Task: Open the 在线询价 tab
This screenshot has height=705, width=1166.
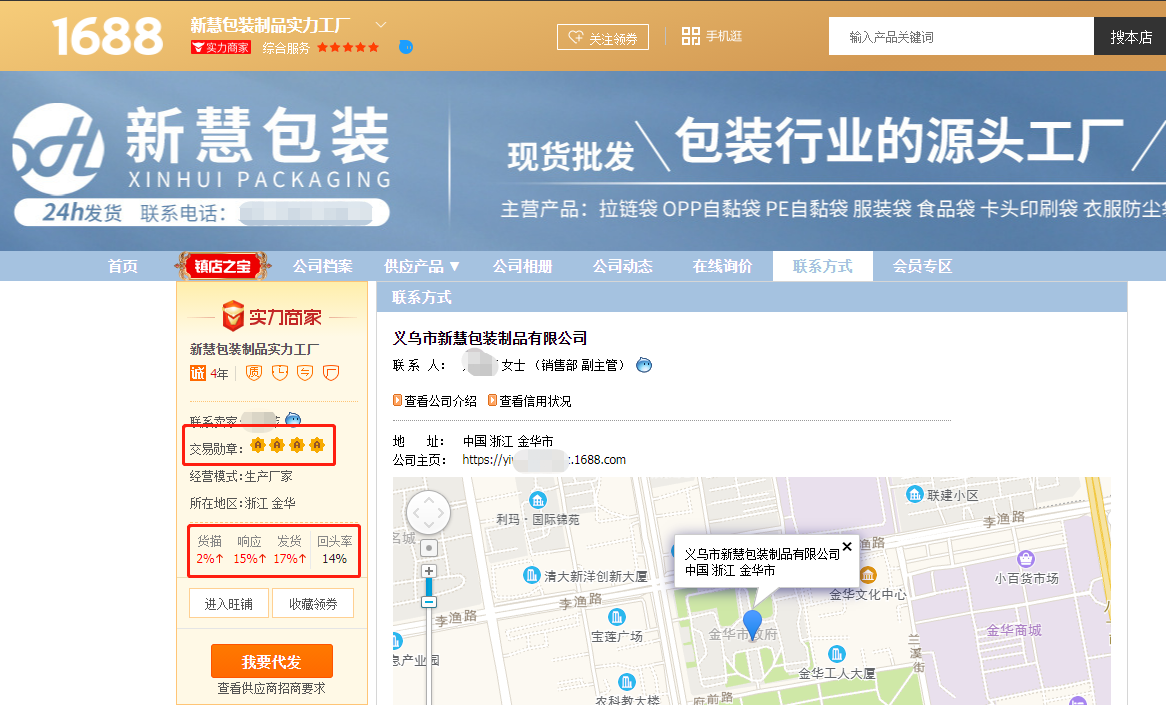Action: click(x=722, y=266)
